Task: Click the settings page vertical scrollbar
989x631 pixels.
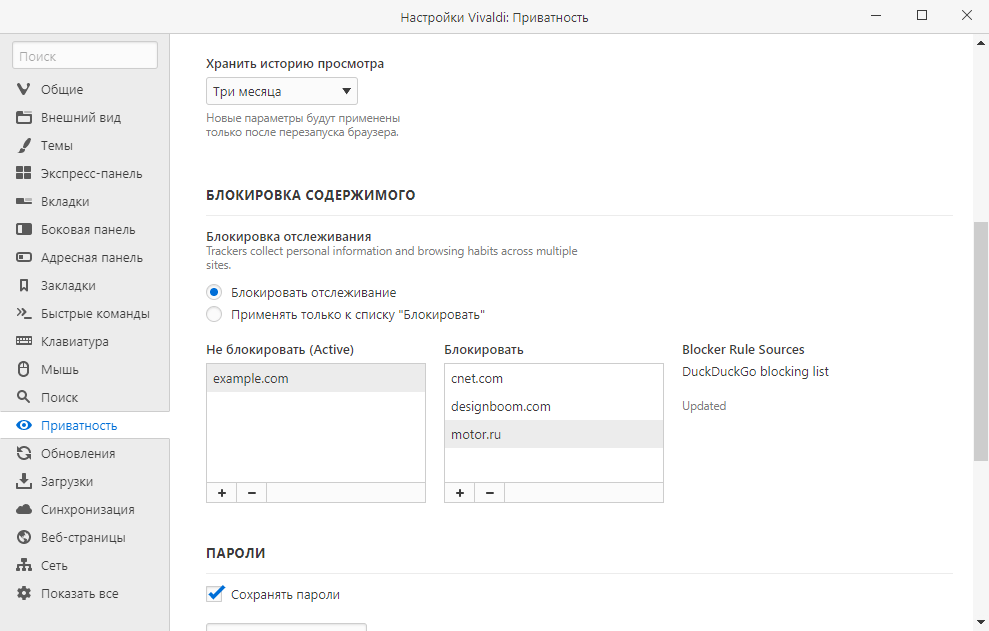Action: [x=980, y=340]
